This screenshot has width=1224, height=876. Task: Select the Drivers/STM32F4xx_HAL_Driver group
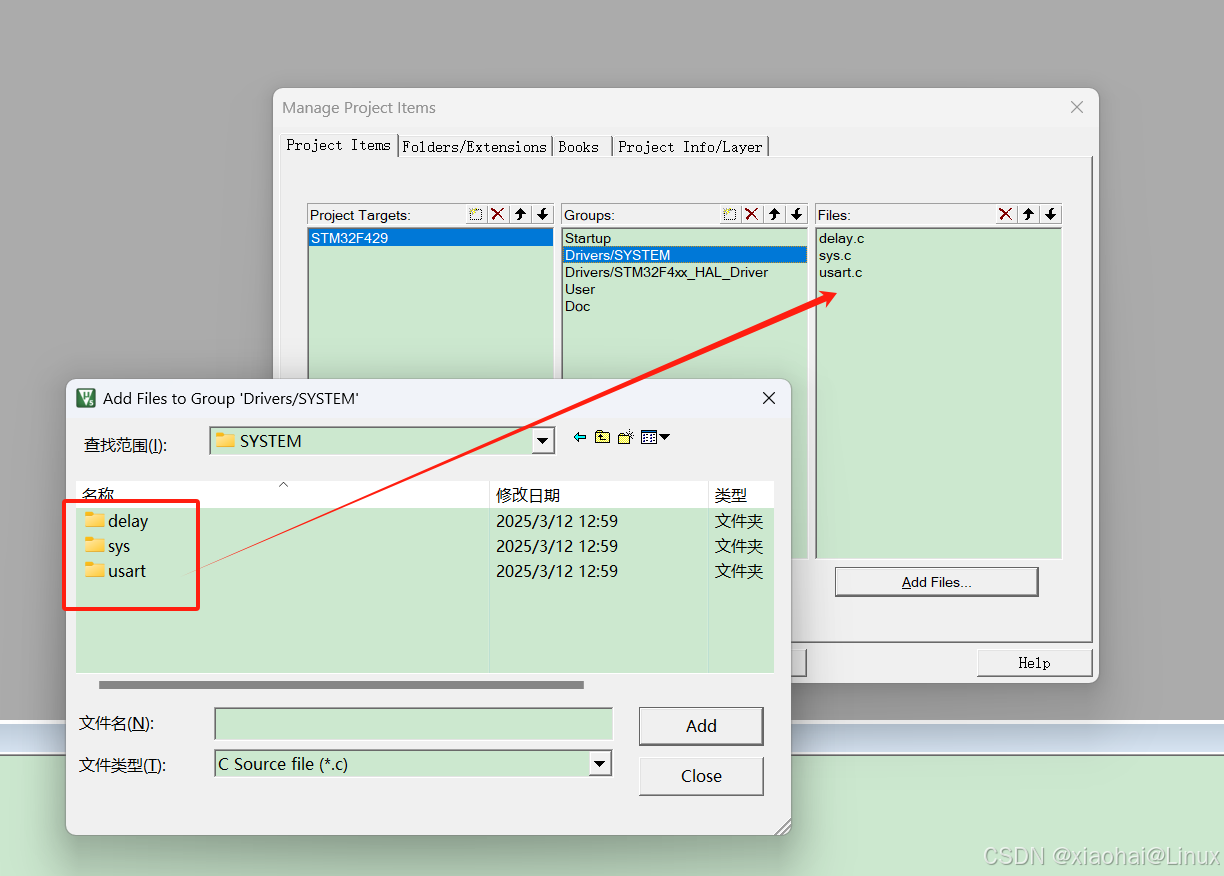pos(684,272)
